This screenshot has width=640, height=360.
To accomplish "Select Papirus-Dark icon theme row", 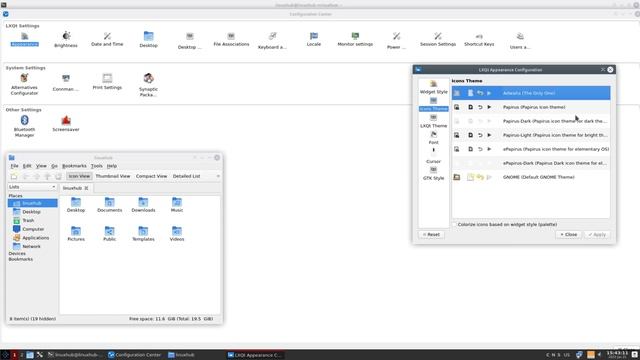I will click(x=531, y=121).
